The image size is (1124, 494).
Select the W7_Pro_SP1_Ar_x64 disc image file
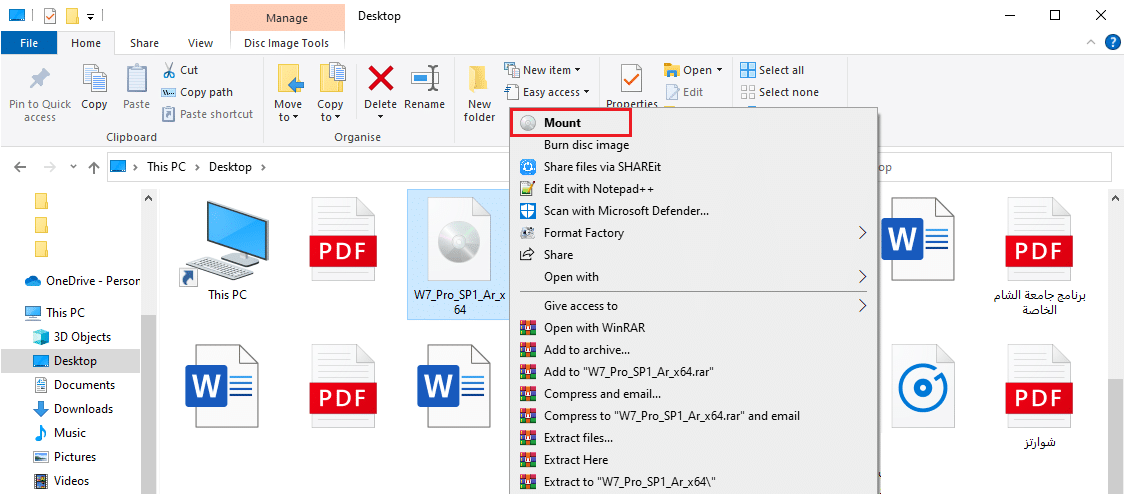(460, 250)
